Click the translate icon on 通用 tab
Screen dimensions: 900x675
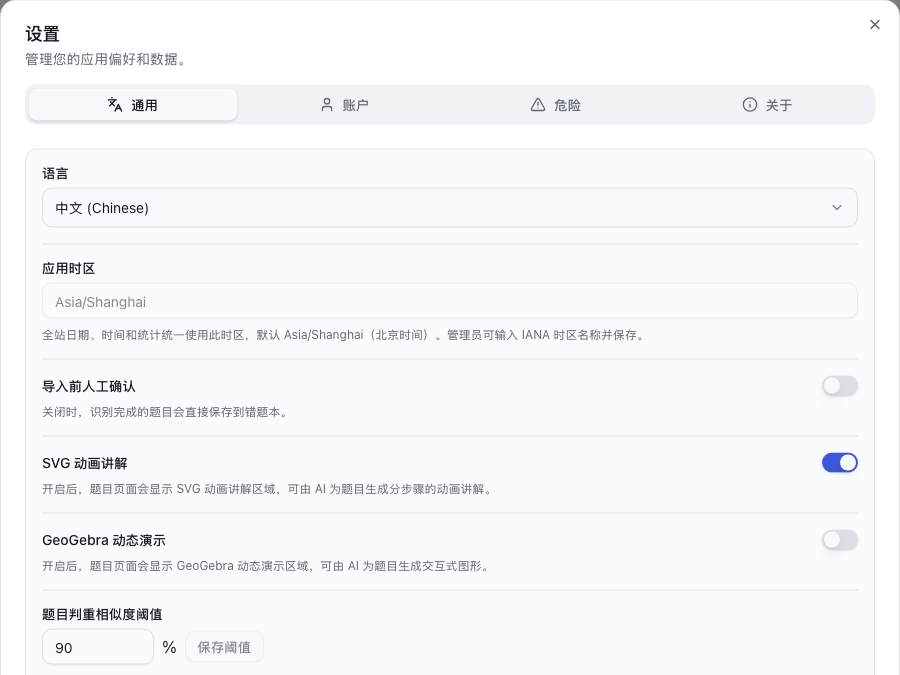tap(115, 104)
